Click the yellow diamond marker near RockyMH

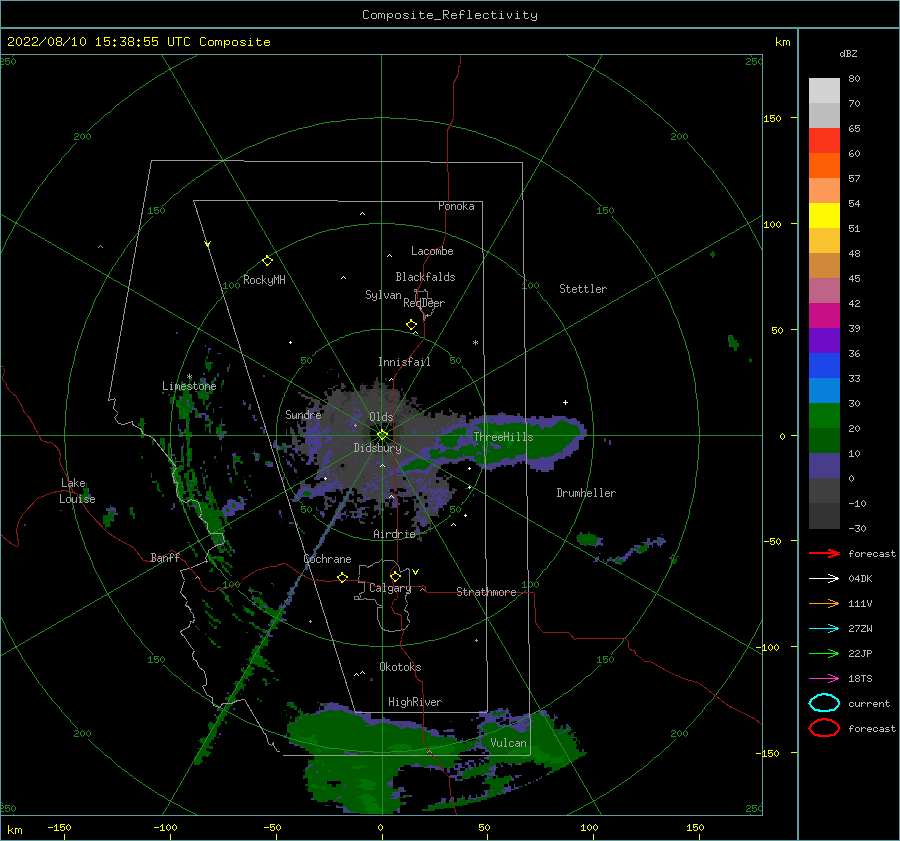click(x=267, y=261)
